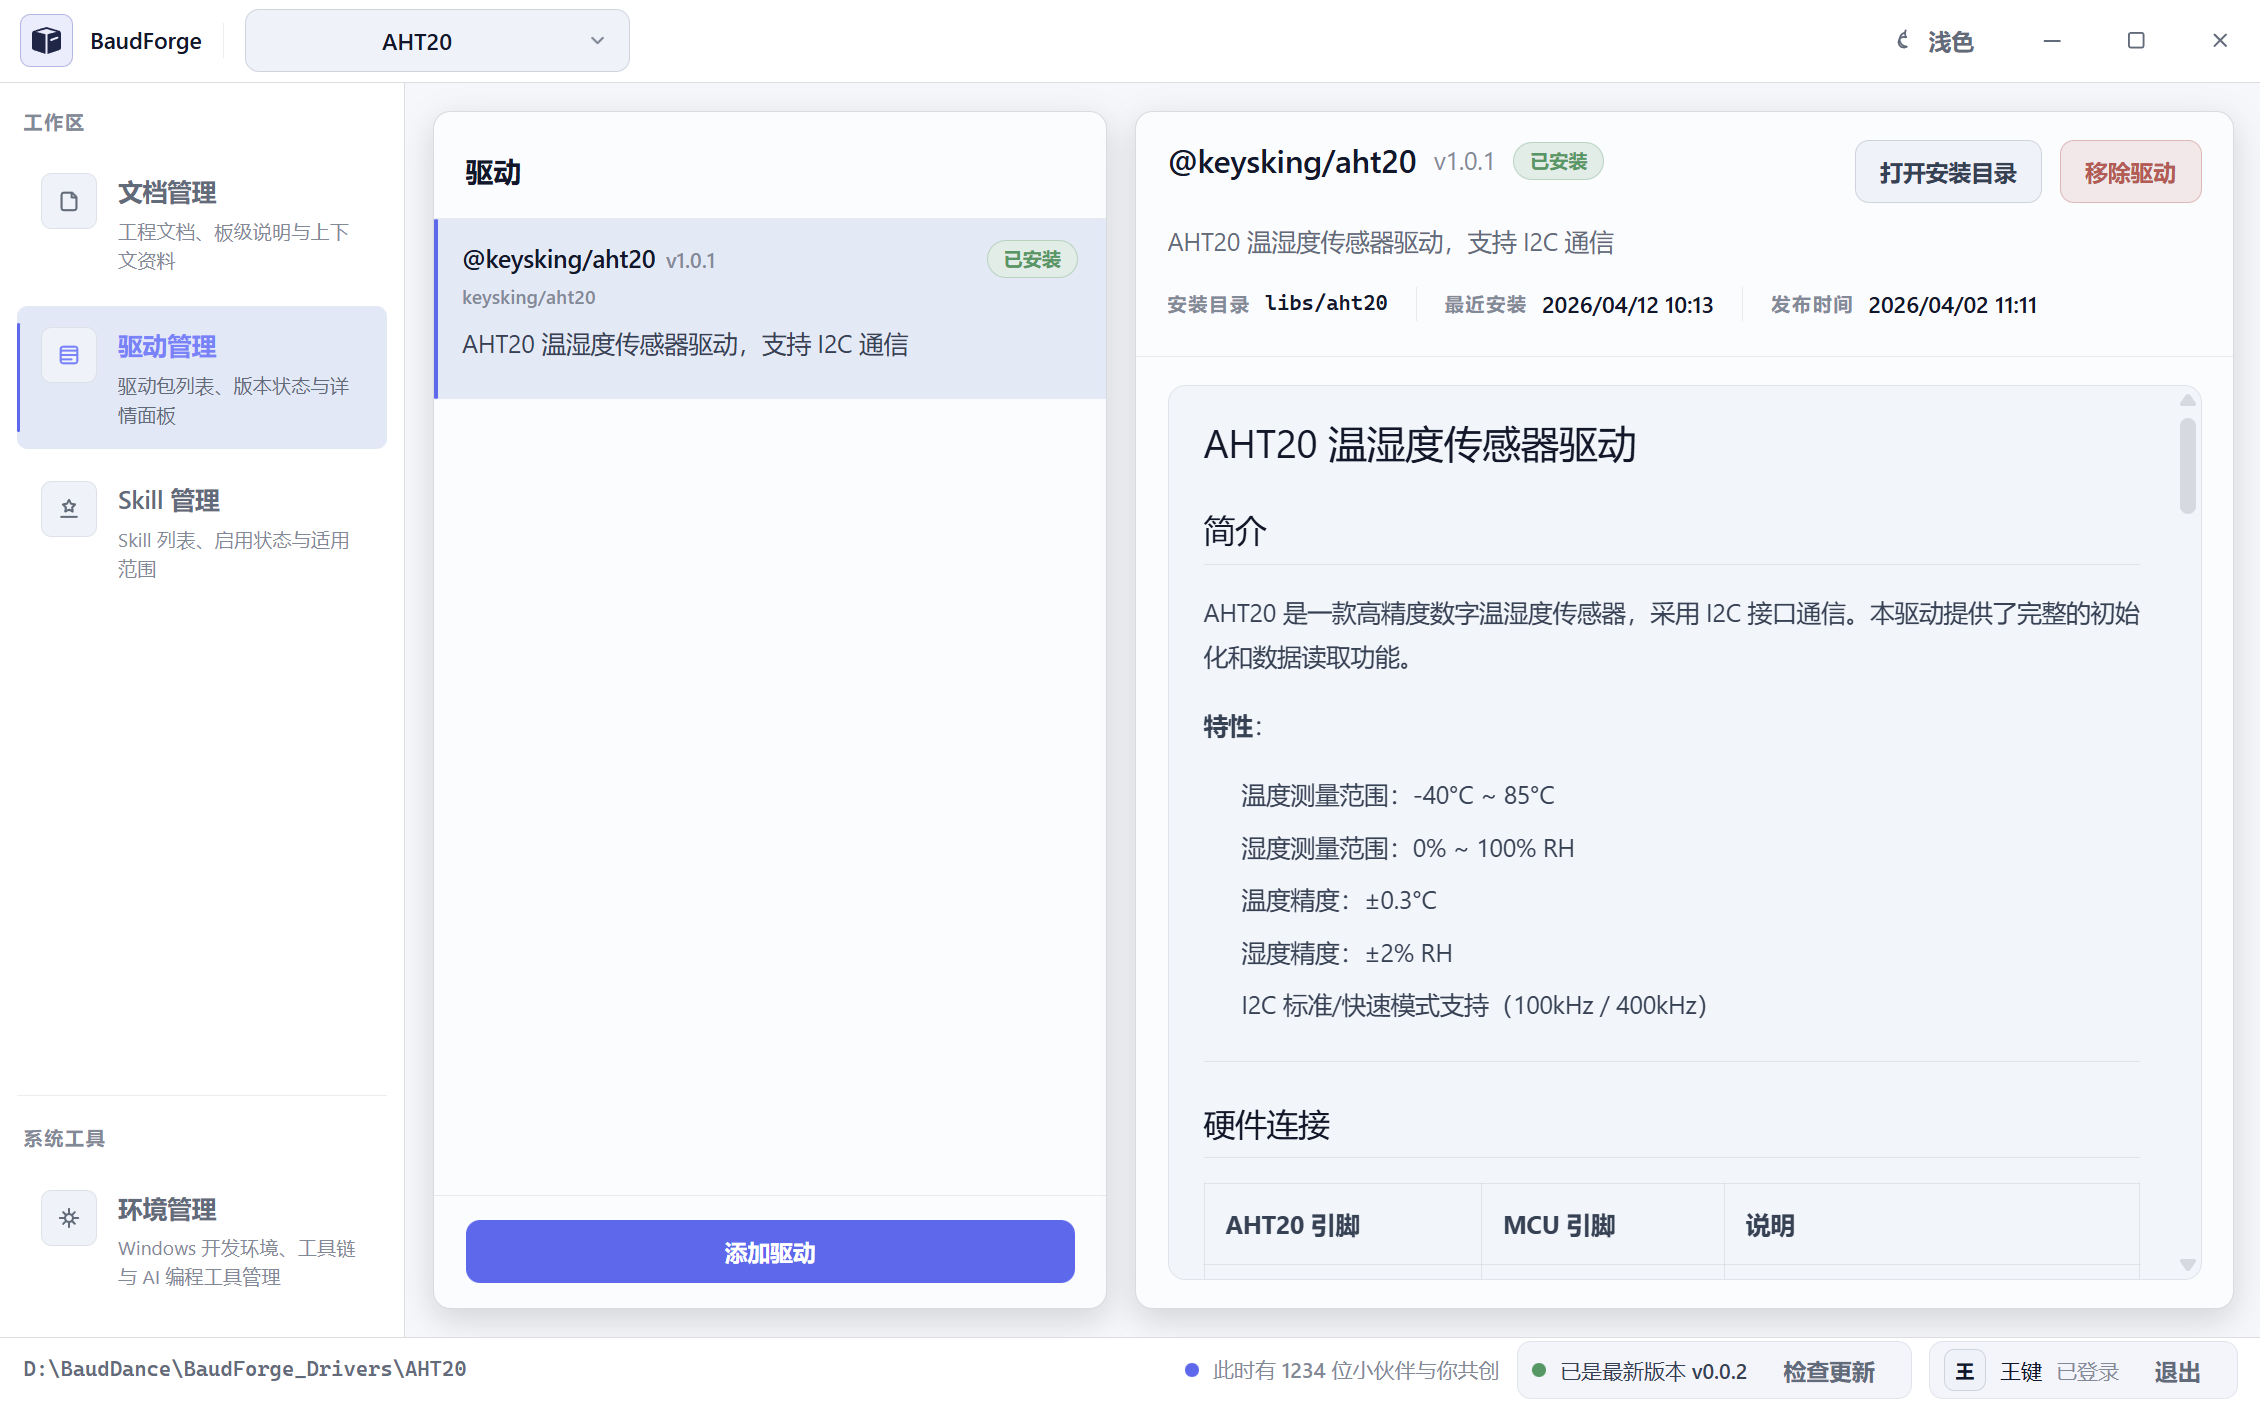Image resolution: width=2260 pixels, height=1401 pixels.
Task: Select the @keysking/aht20 driver list item
Action: click(771, 308)
